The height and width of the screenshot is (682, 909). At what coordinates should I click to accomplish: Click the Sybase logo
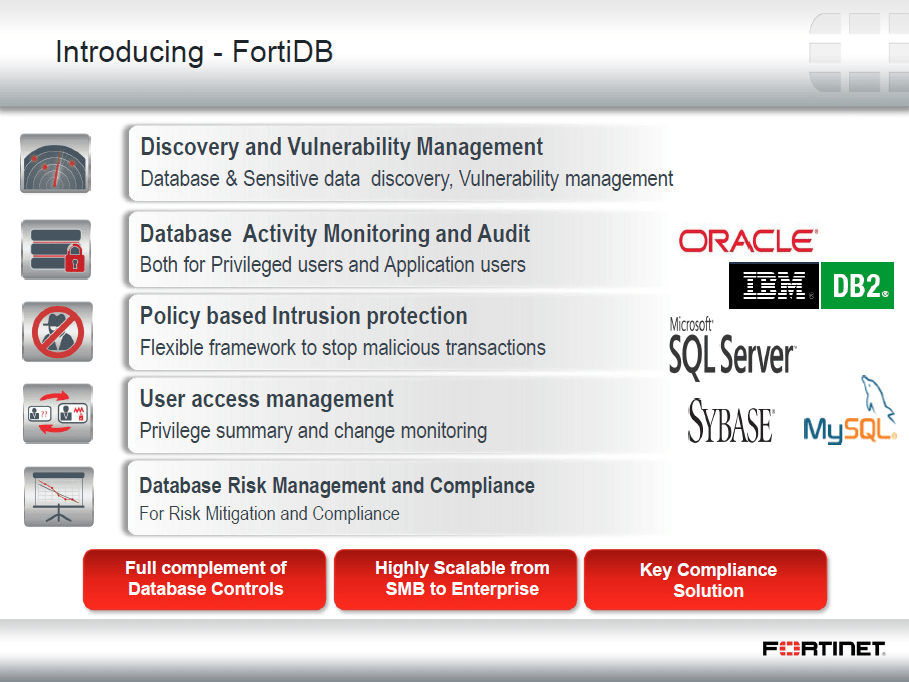[731, 422]
